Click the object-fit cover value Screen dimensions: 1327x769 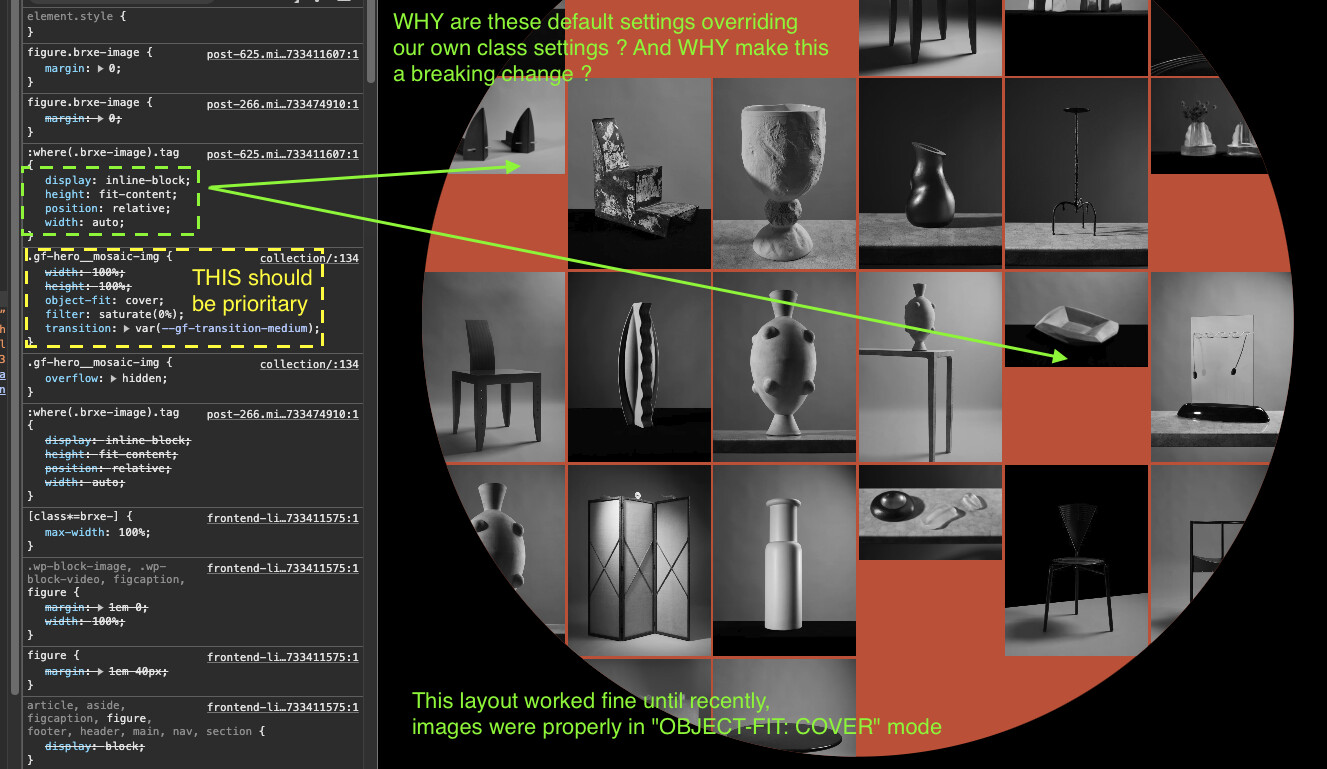(x=141, y=300)
